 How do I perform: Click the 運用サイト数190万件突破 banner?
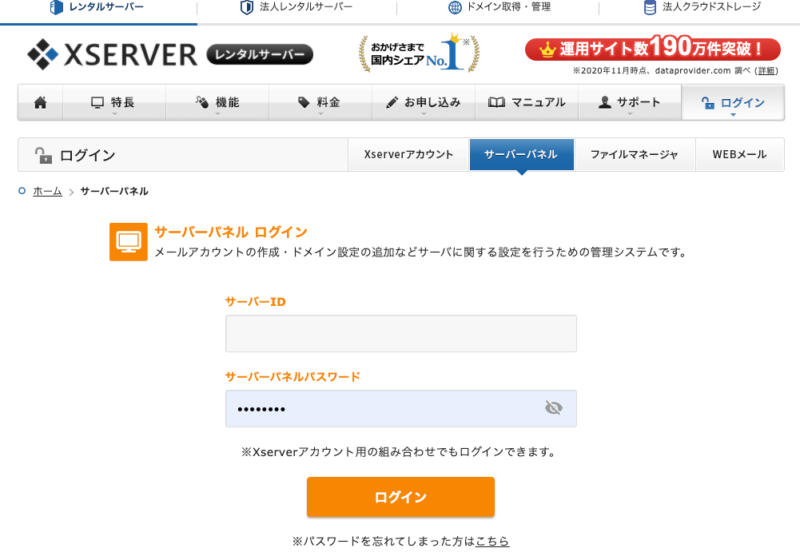pos(653,49)
